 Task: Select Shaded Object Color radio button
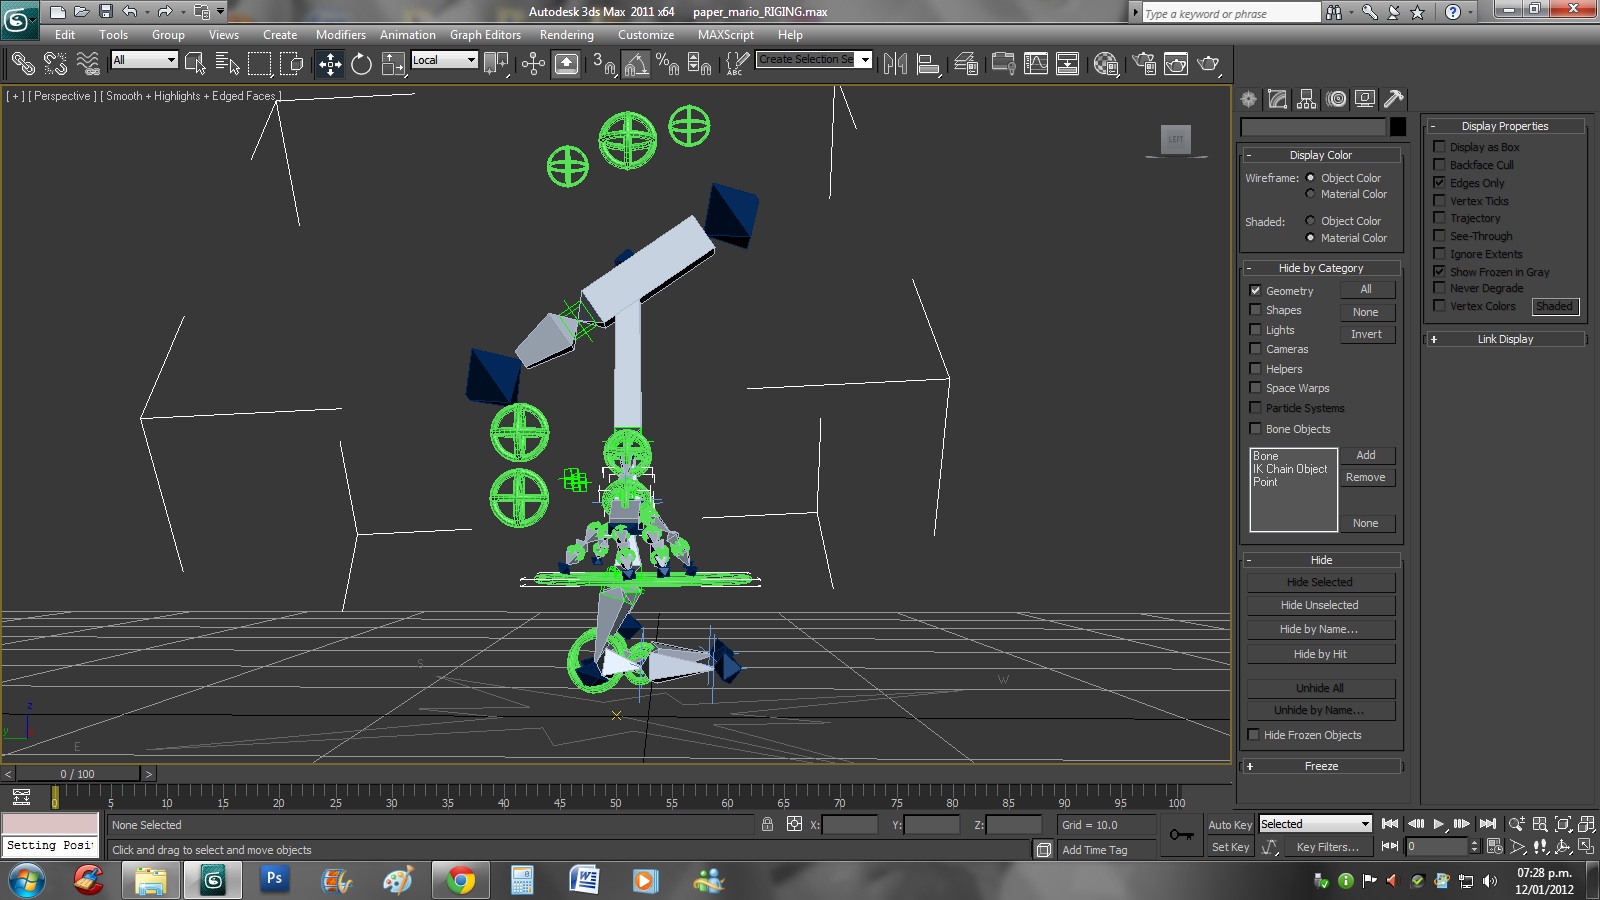pos(1310,221)
